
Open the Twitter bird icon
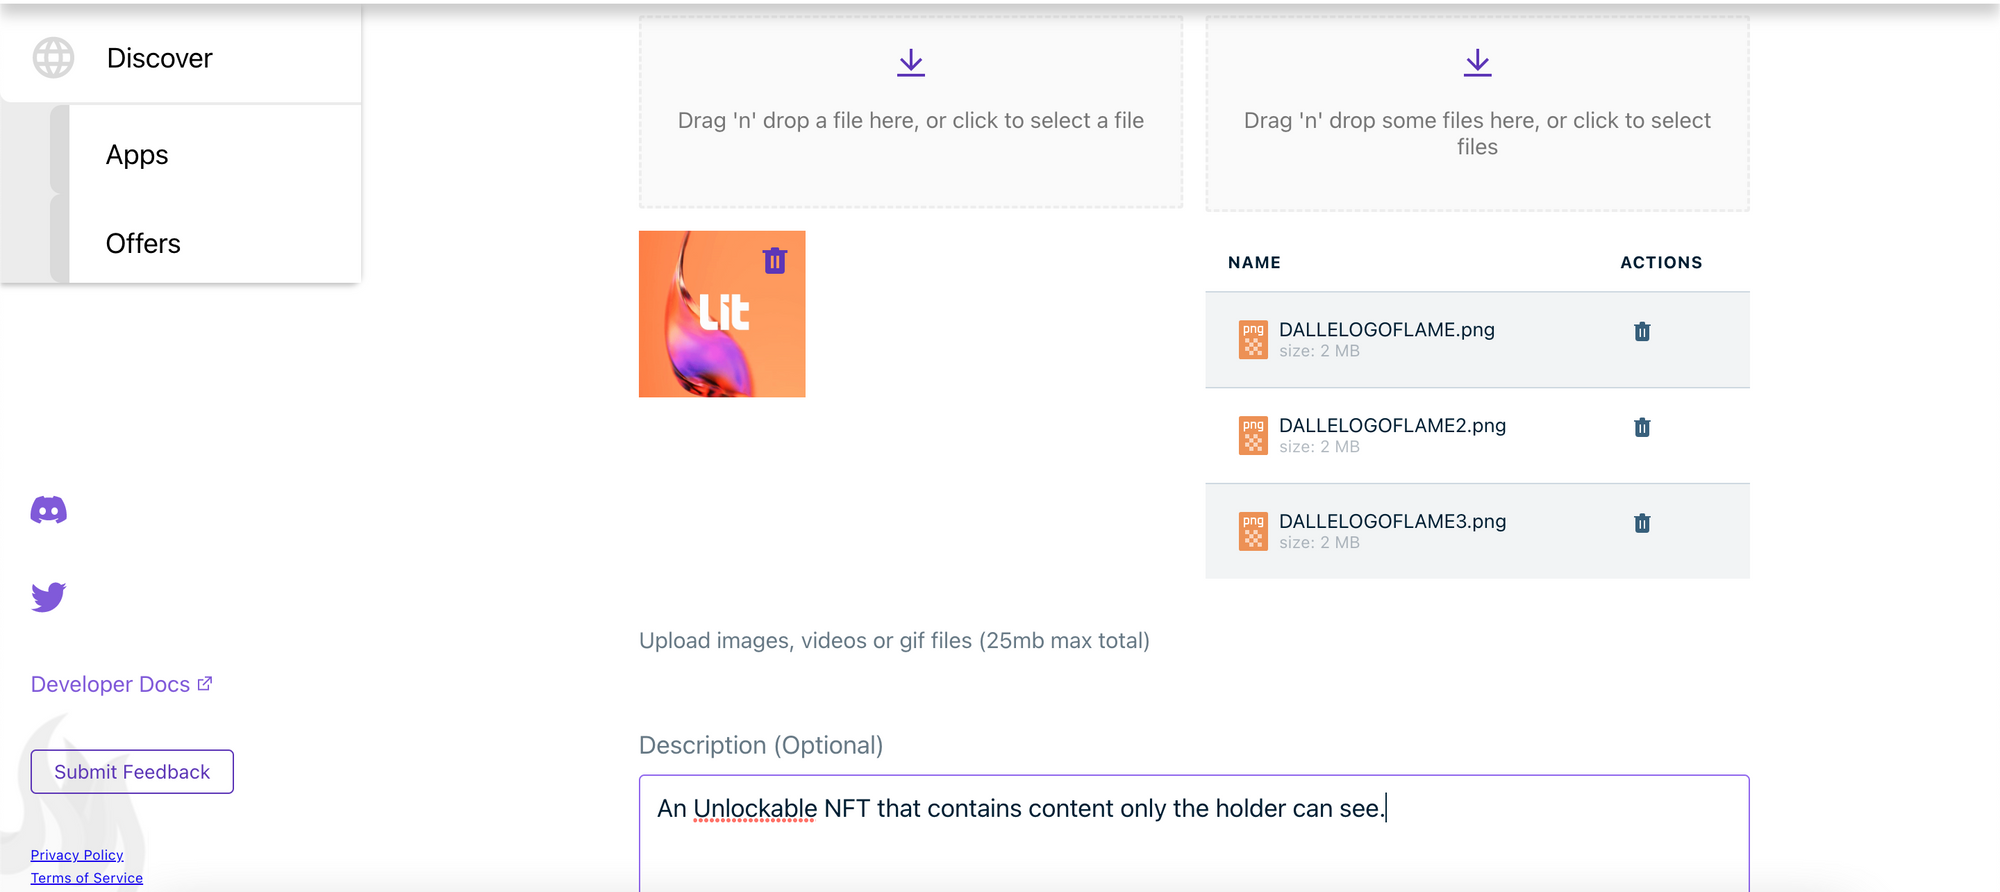[x=48, y=597]
